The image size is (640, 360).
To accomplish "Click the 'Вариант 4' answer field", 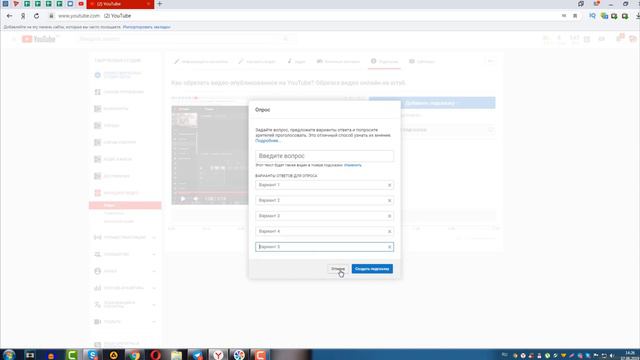I will point(324,231).
